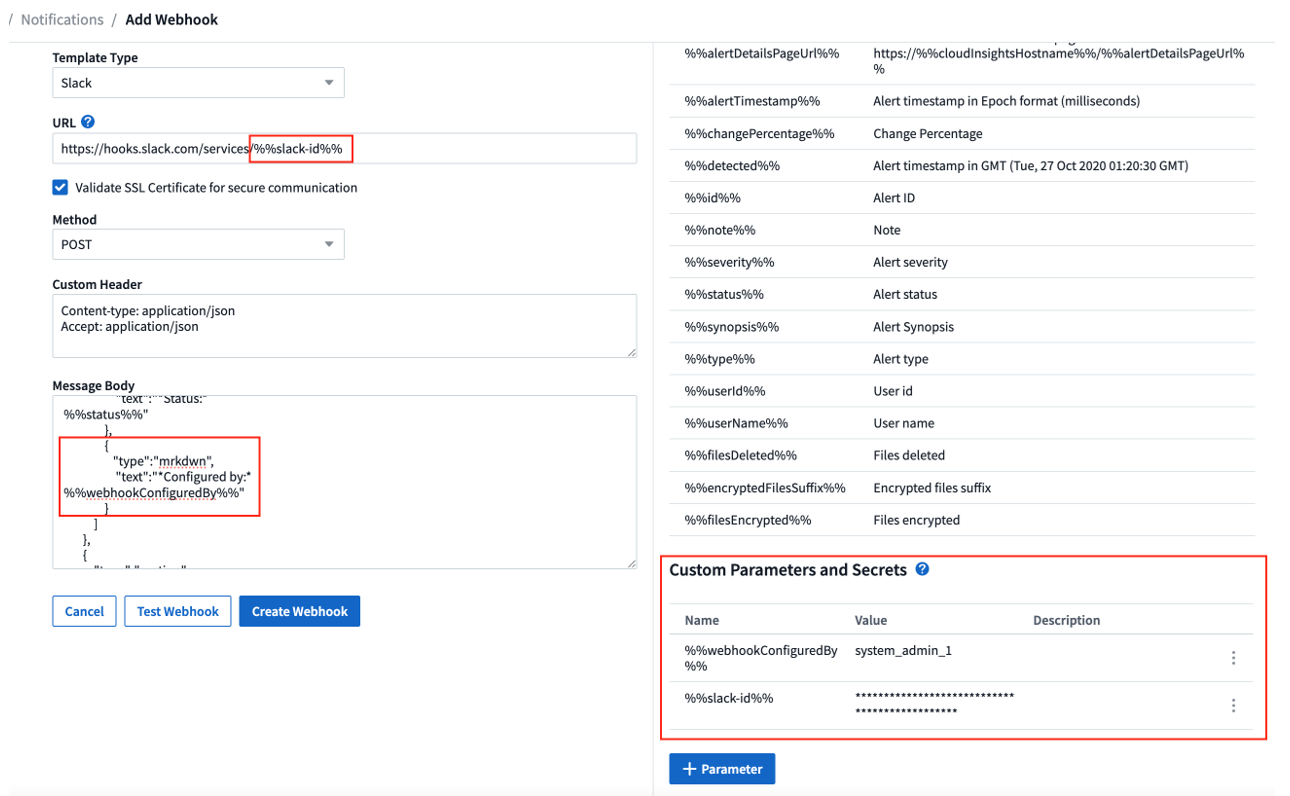Expand the Method dropdown

click(x=198, y=244)
